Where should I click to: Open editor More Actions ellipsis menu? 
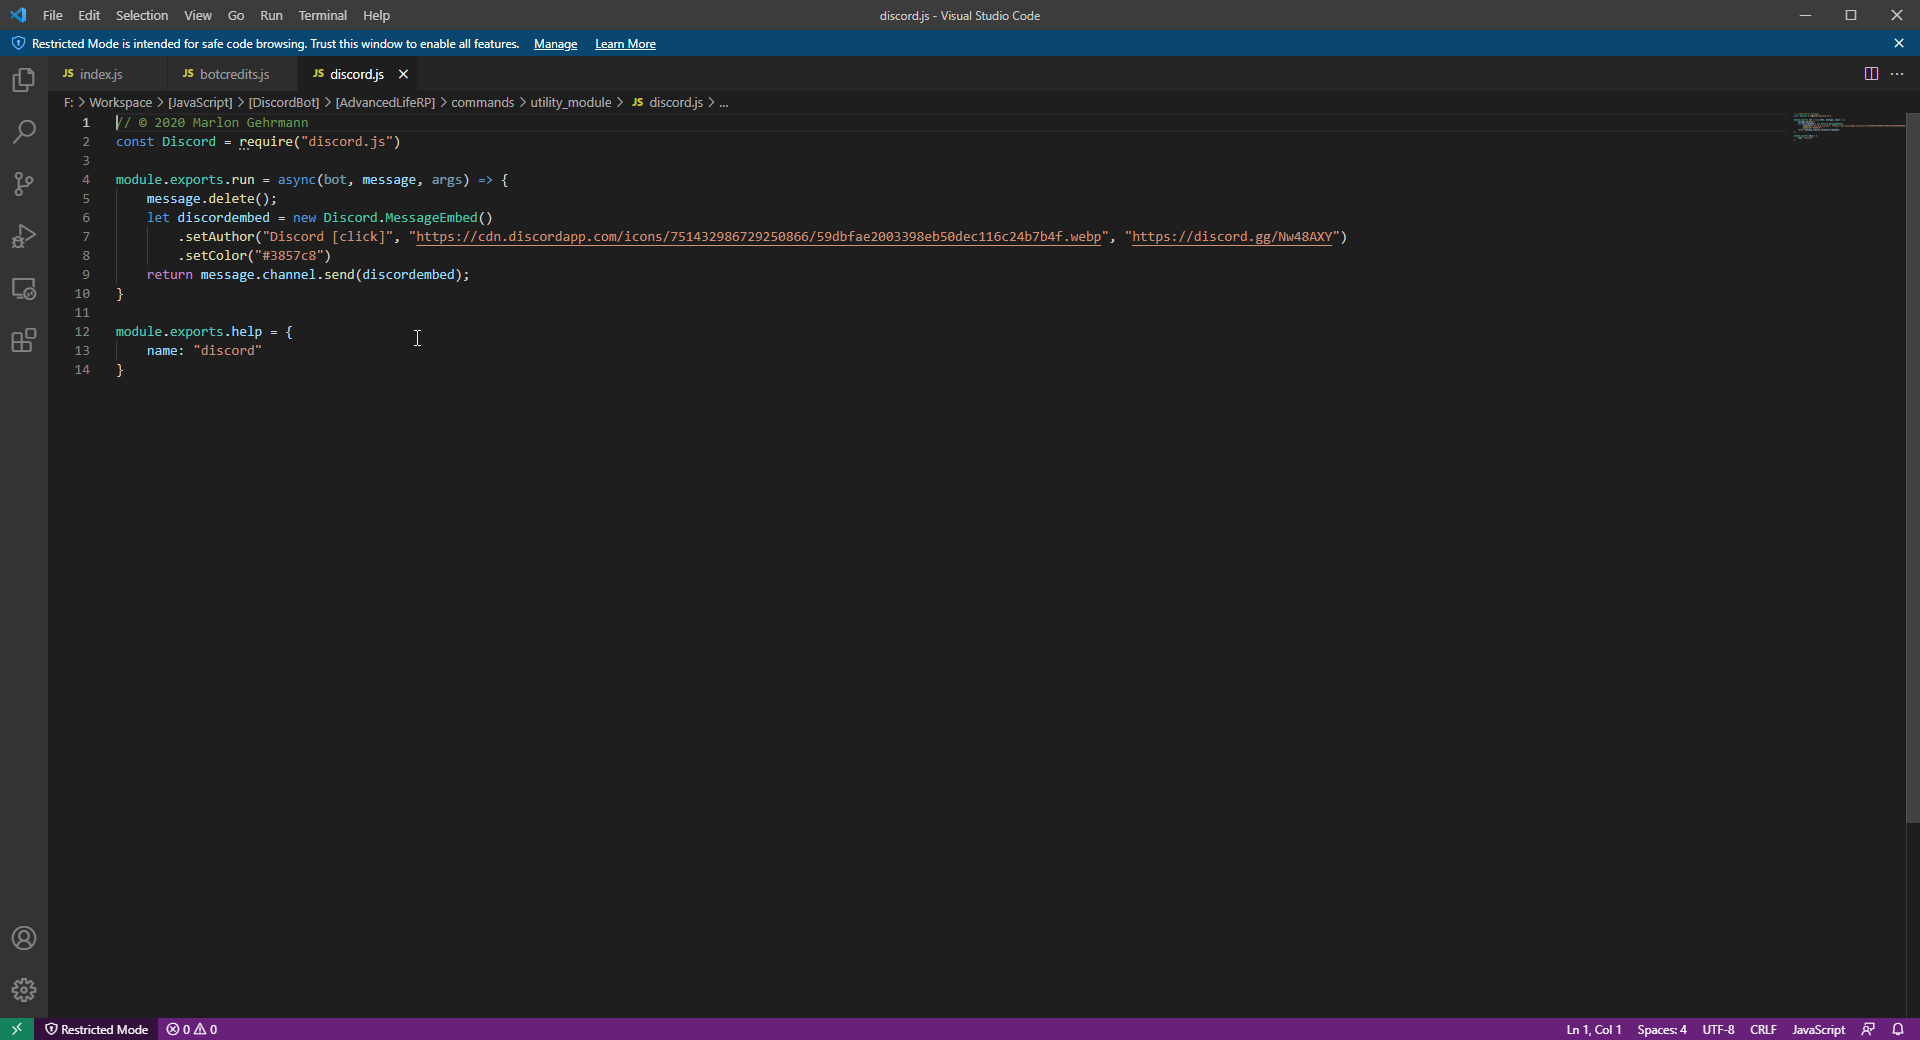(x=1897, y=74)
